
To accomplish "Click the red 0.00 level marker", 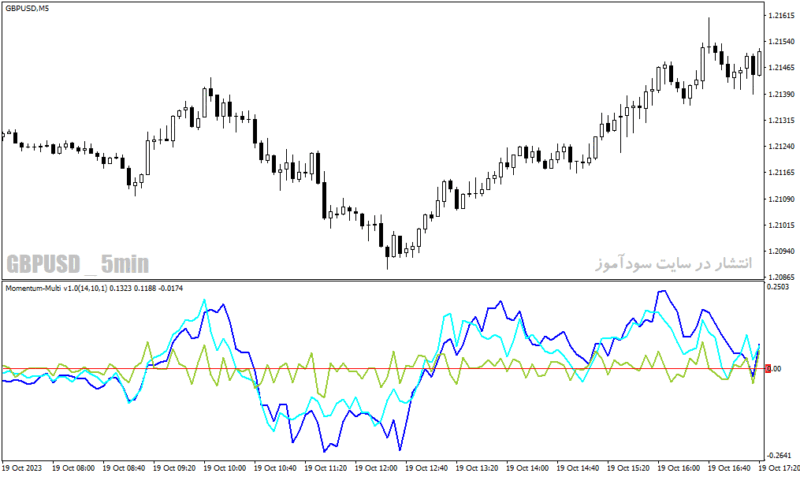I will tap(768, 368).
